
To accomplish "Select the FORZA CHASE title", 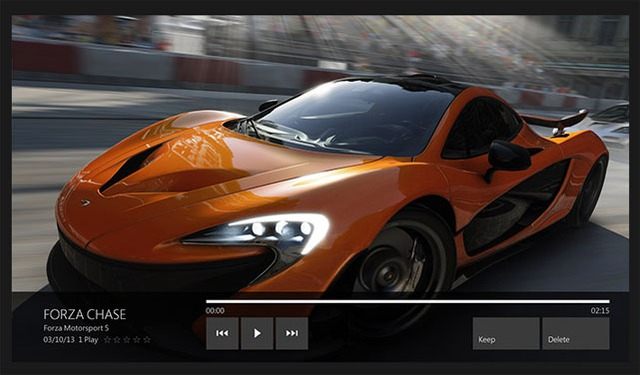I will pos(84,314).
